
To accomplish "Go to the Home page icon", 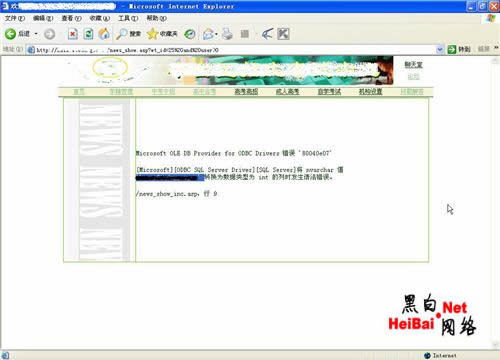I will click(x=104, y=34).
